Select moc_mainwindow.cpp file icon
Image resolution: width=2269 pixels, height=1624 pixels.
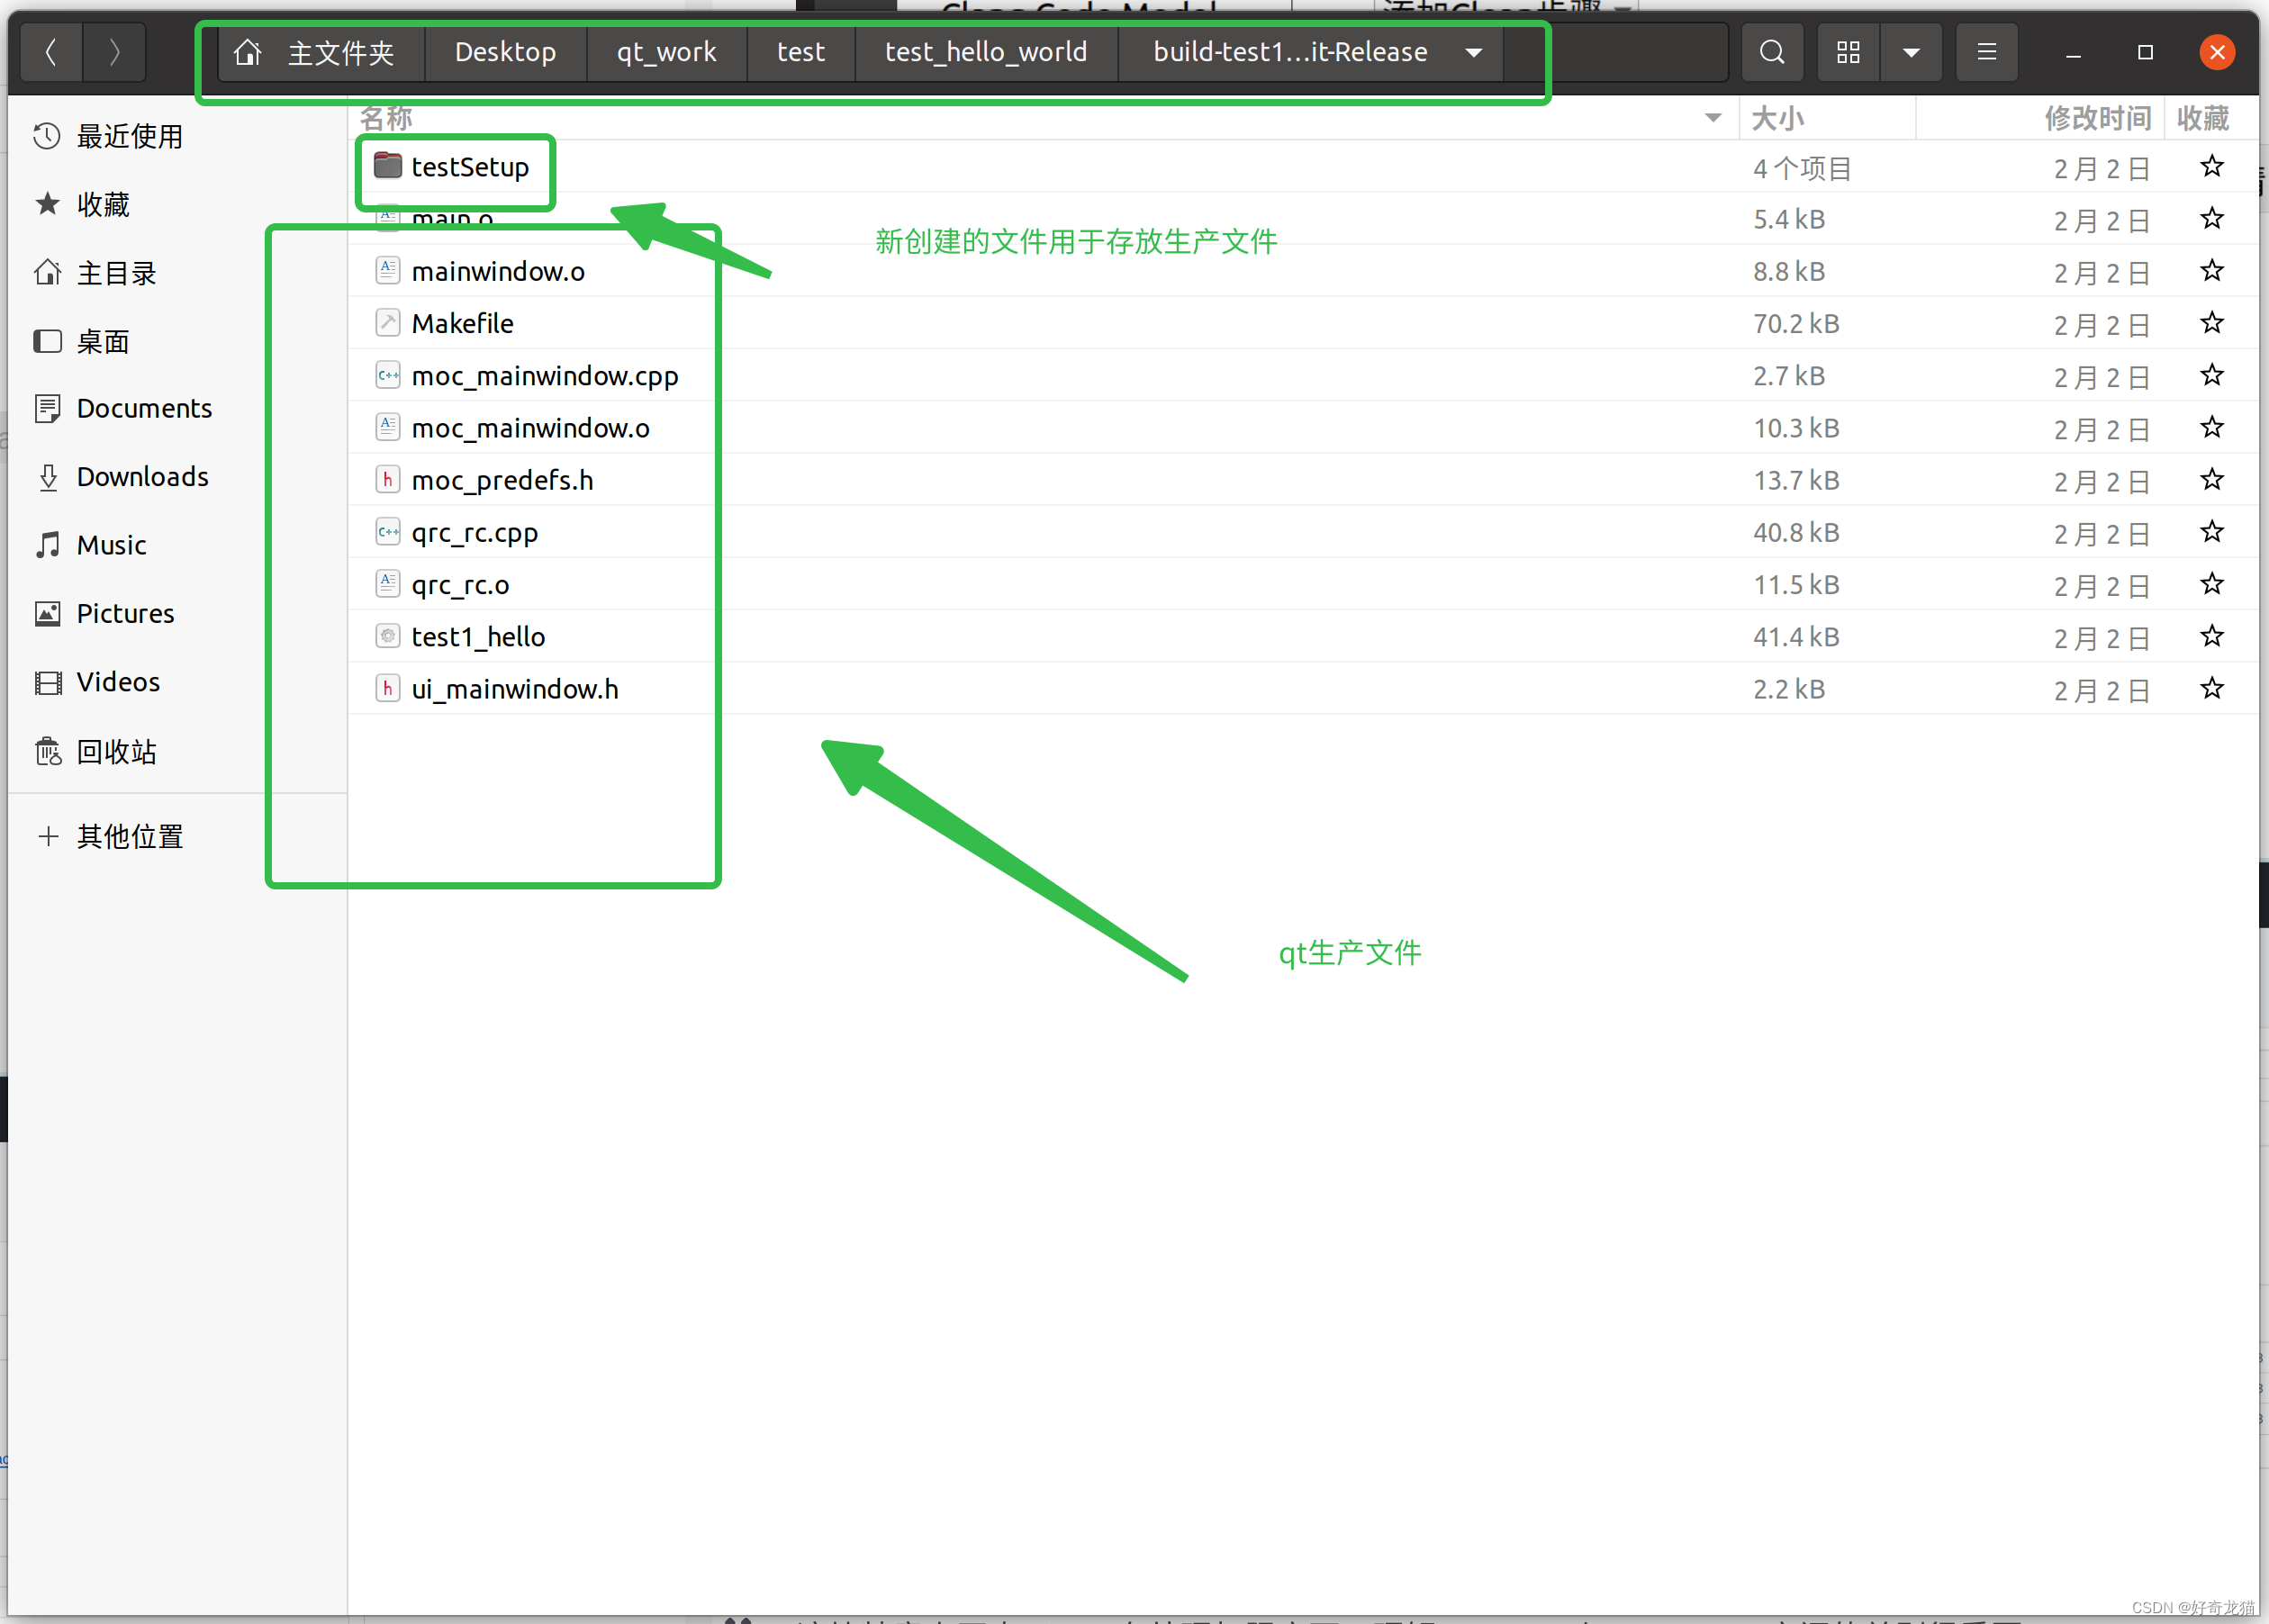pos(388,375)
